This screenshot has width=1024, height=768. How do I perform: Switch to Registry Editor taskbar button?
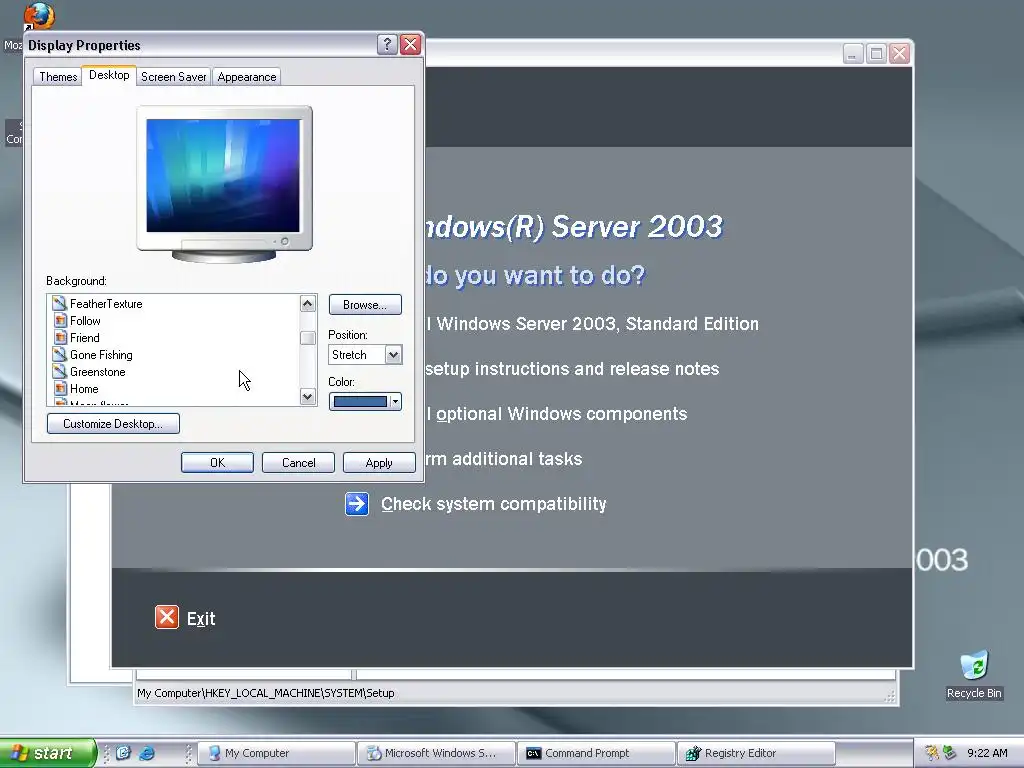(756, 753)
